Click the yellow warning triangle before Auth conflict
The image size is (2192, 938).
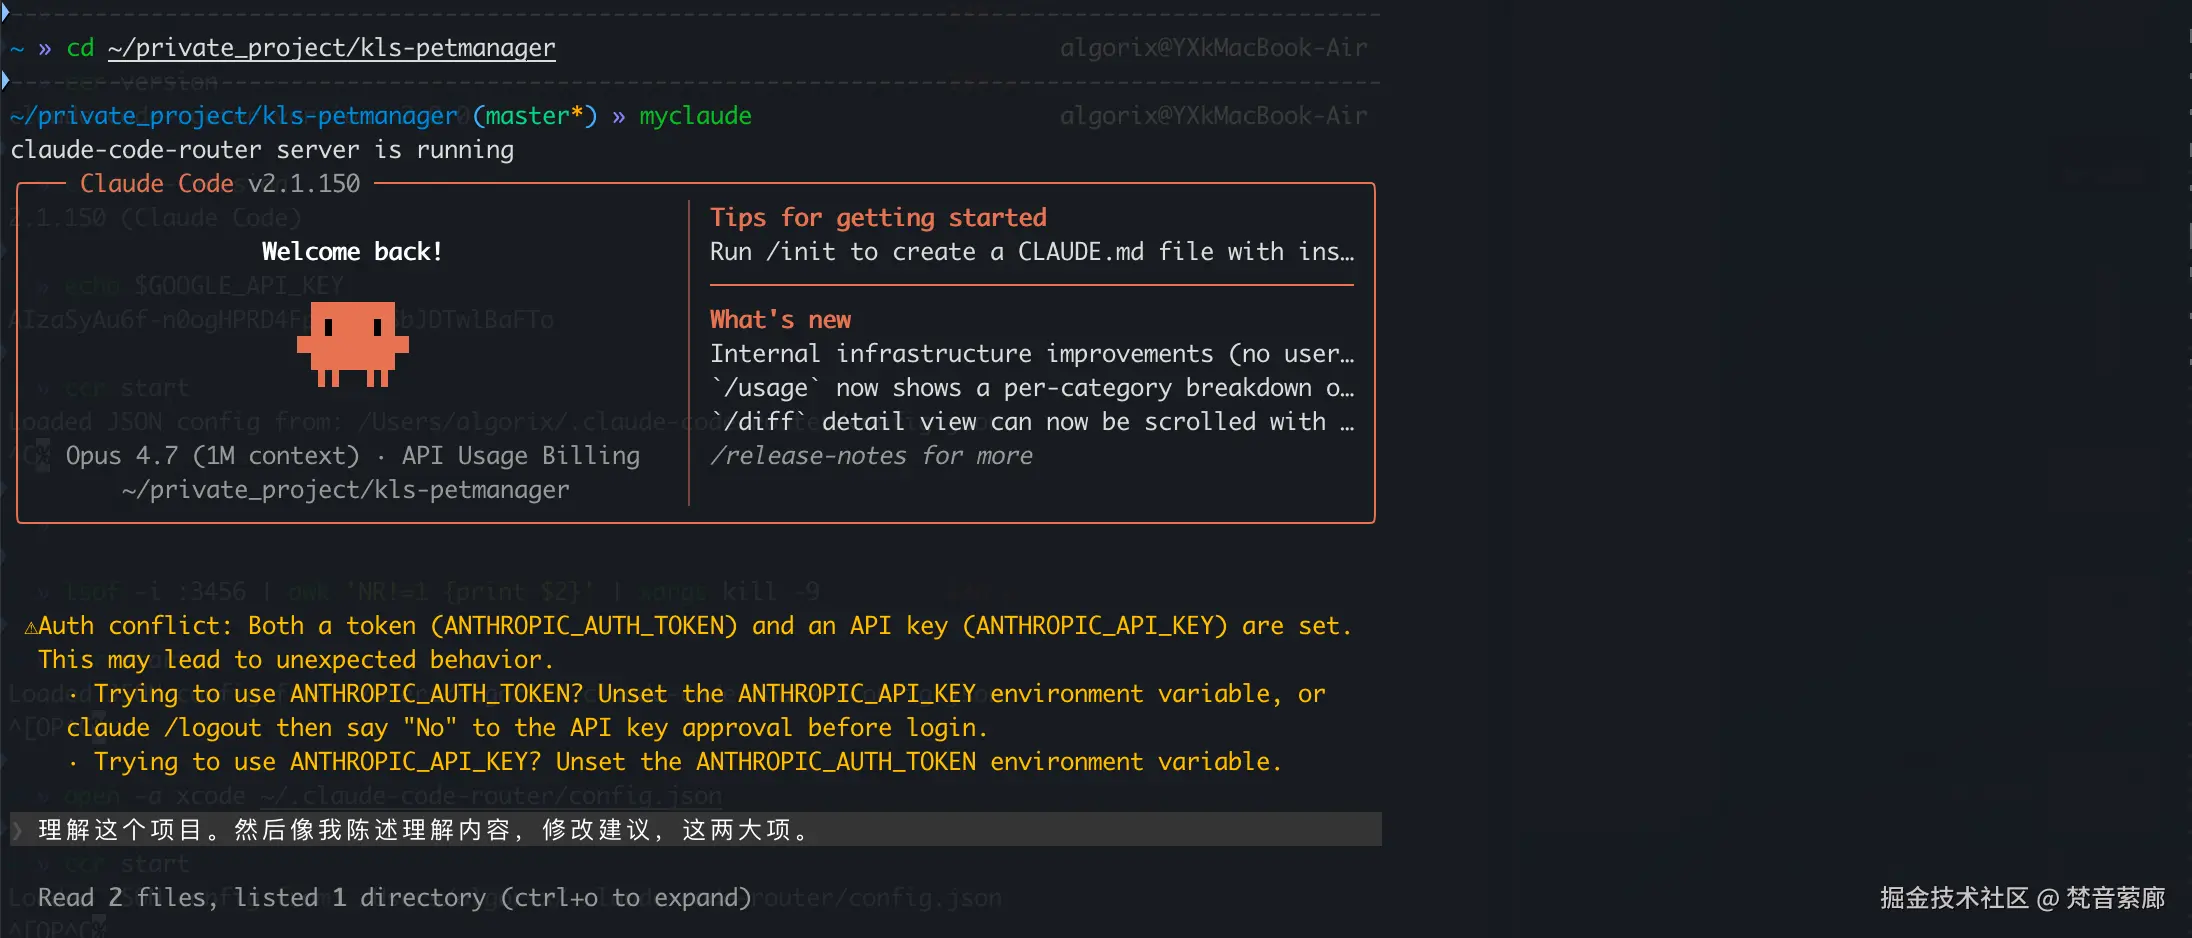pyautogui.click(x=31, y=627)
